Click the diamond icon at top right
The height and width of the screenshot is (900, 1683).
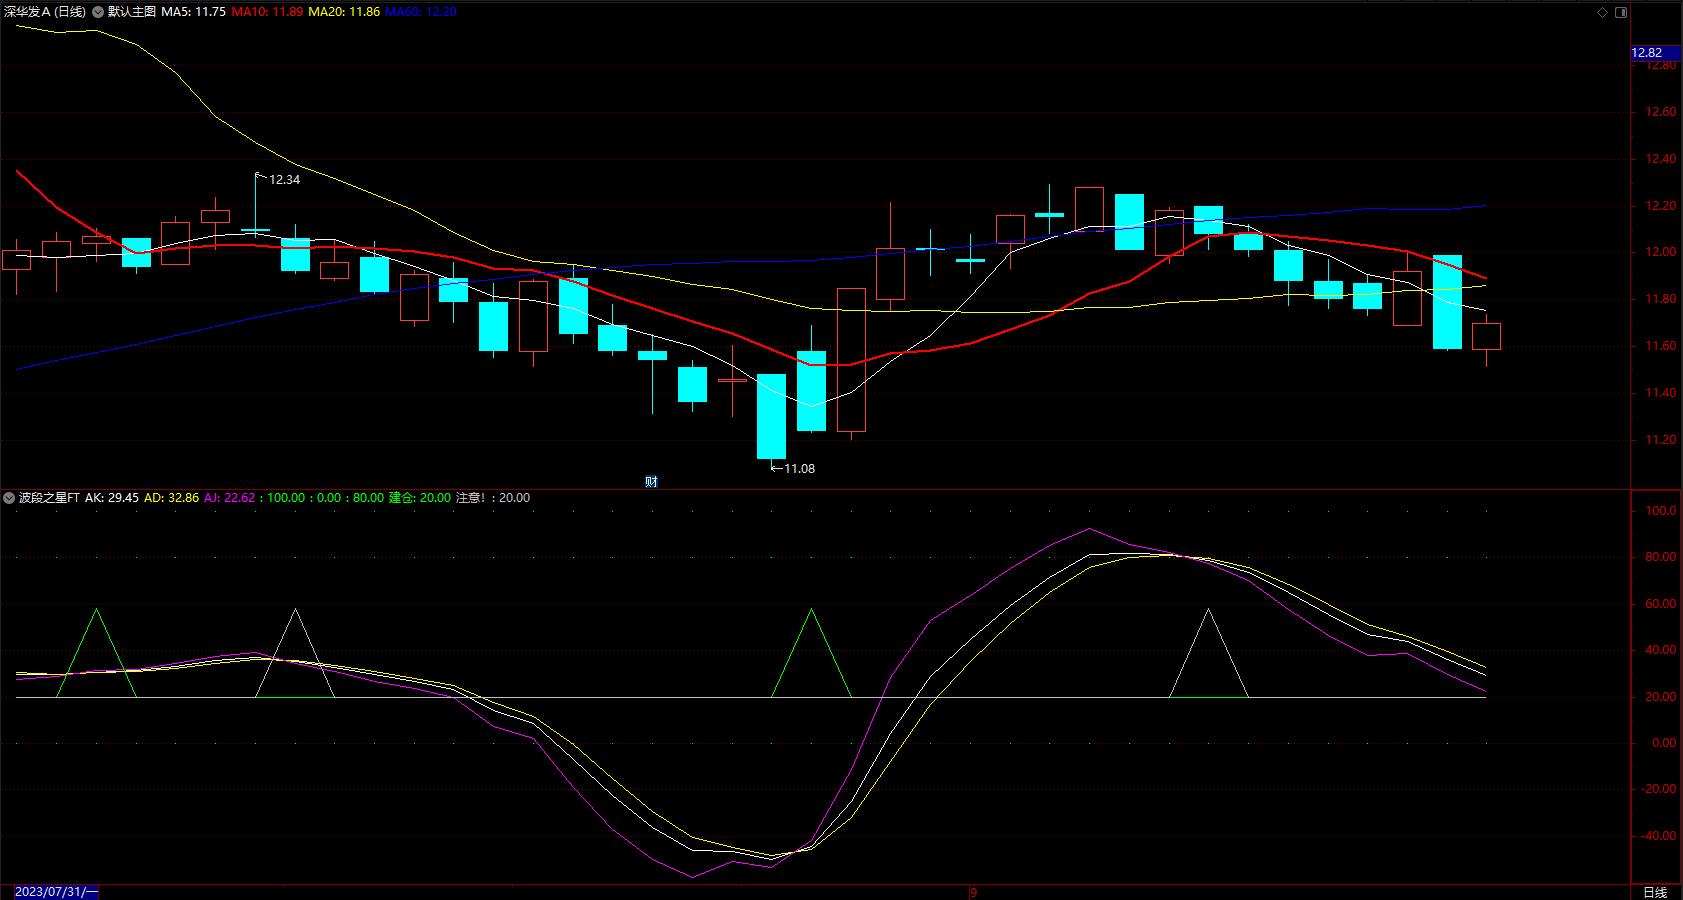coord(1602,12)
